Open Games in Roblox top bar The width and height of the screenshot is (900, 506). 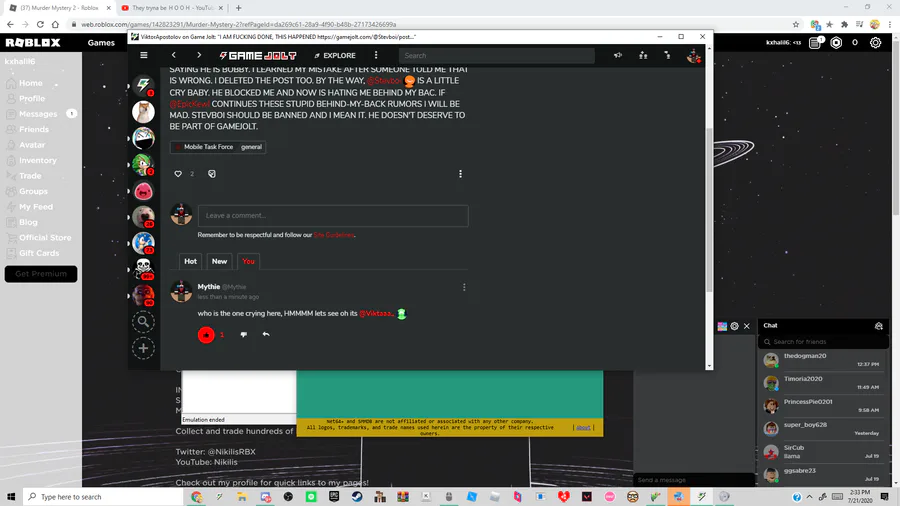point(101,42)
